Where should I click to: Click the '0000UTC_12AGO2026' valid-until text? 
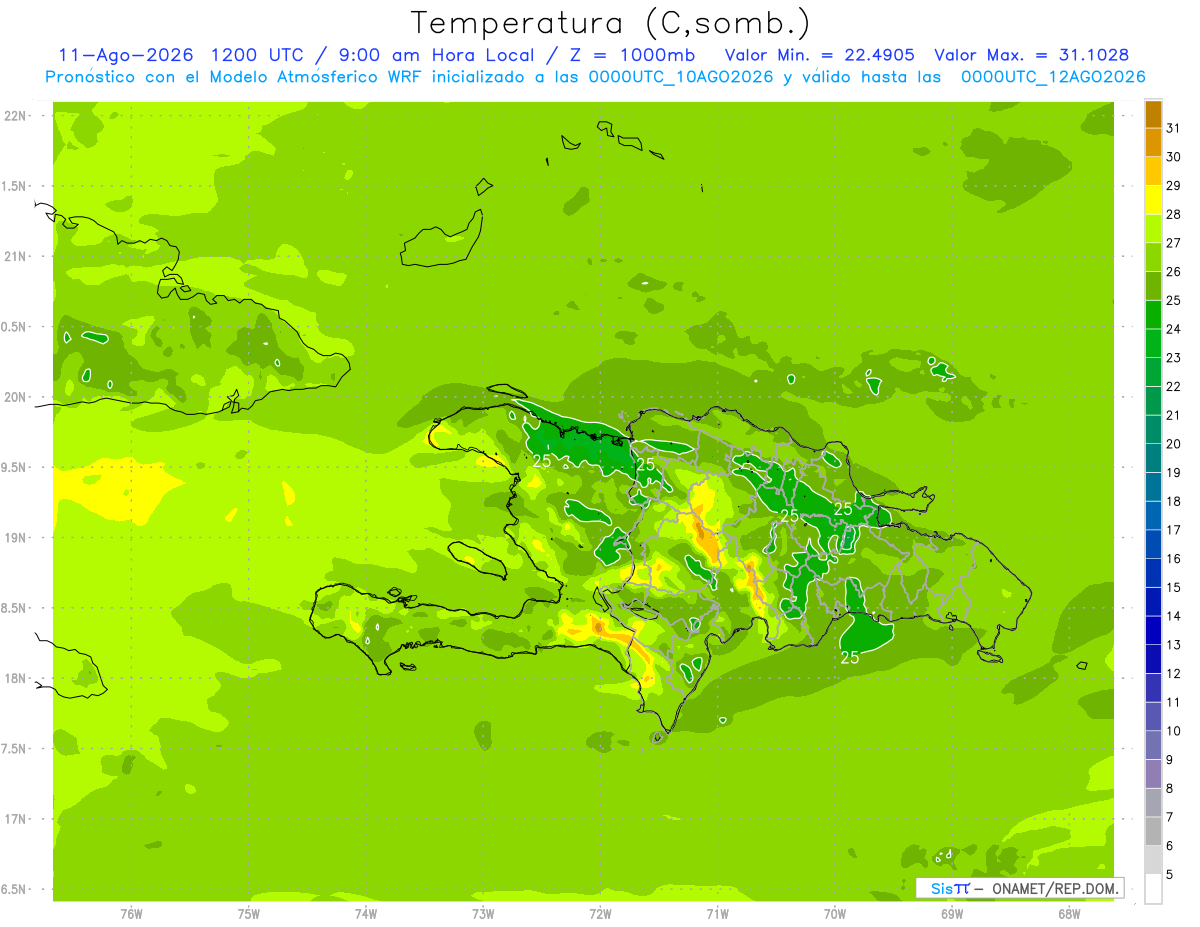1053,77
